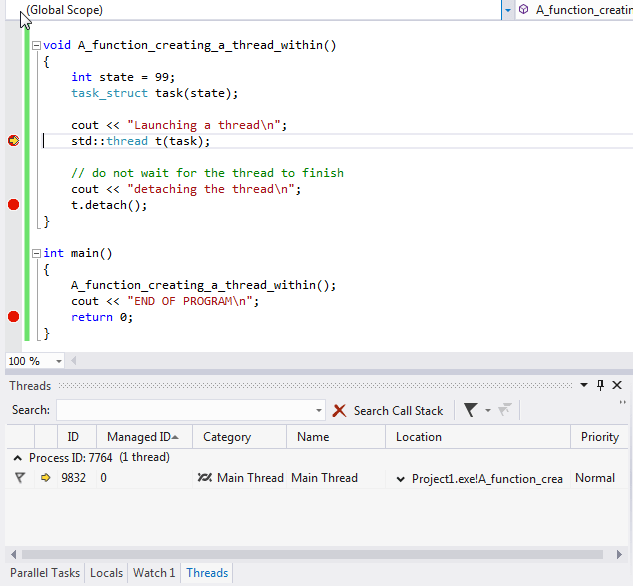Click the A_function_creating member dropdown icon
633x586 pixels.
coord(523,10)
